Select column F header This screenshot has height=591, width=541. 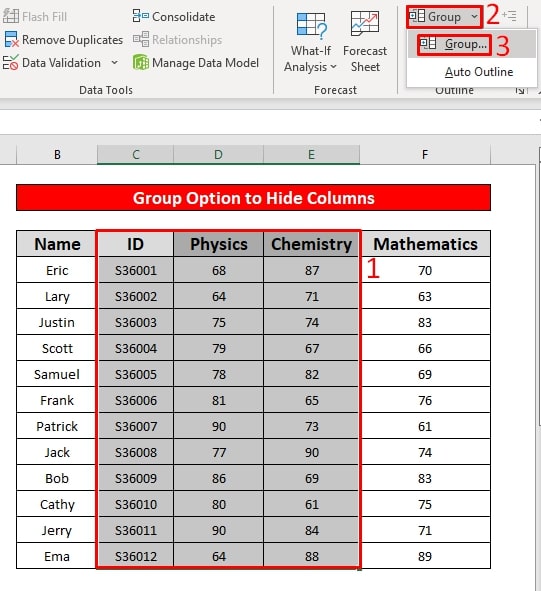tap(425, 155)
